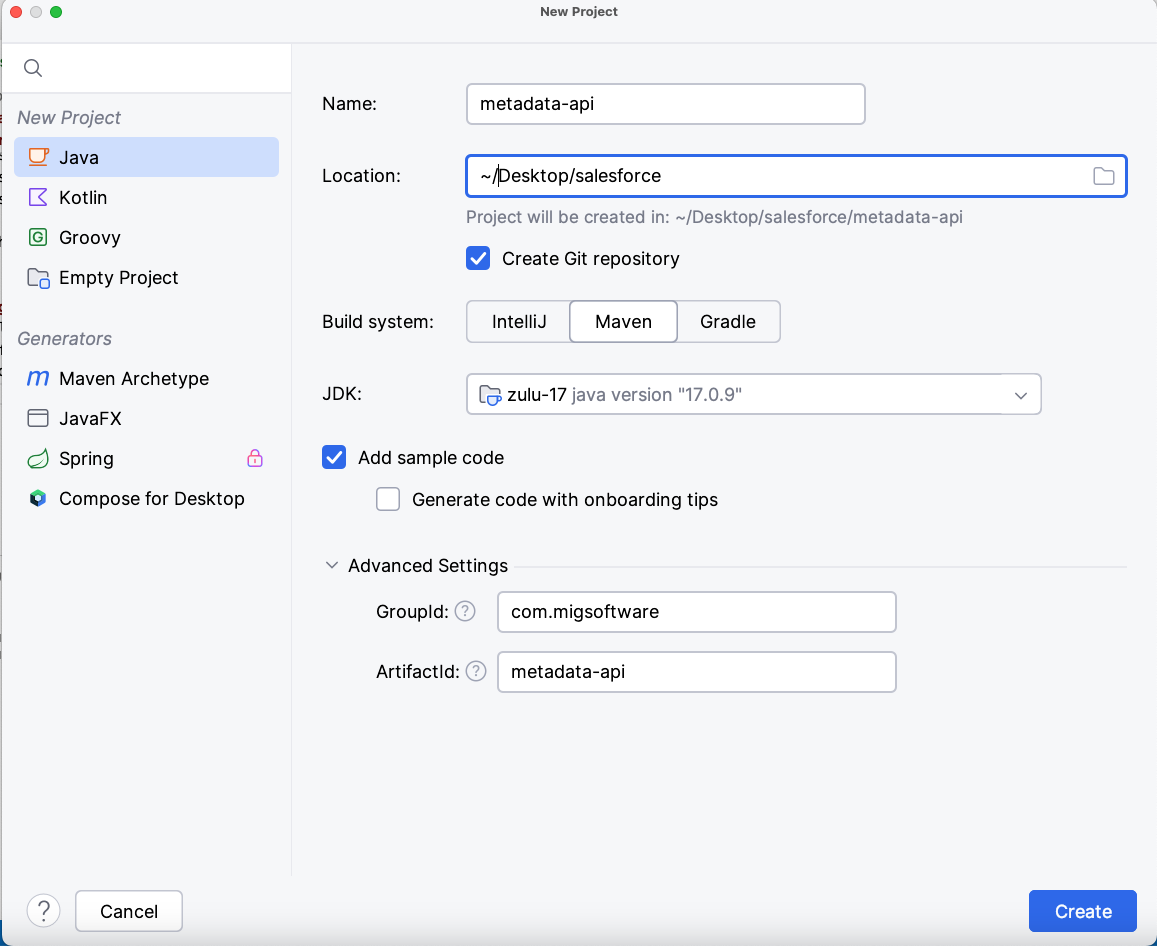Image resolution: width=1157 pixels, height=946 pixels.
Task: Click the JDK folder icon in dropdown
Action: 491,395
